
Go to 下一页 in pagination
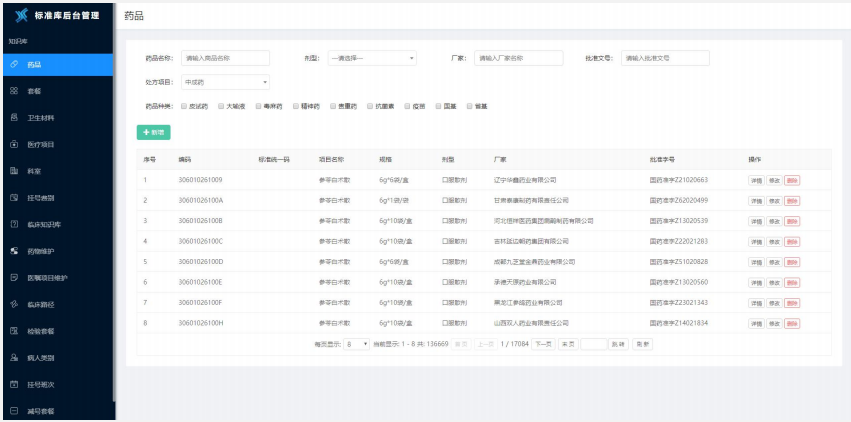coord(543,344)
